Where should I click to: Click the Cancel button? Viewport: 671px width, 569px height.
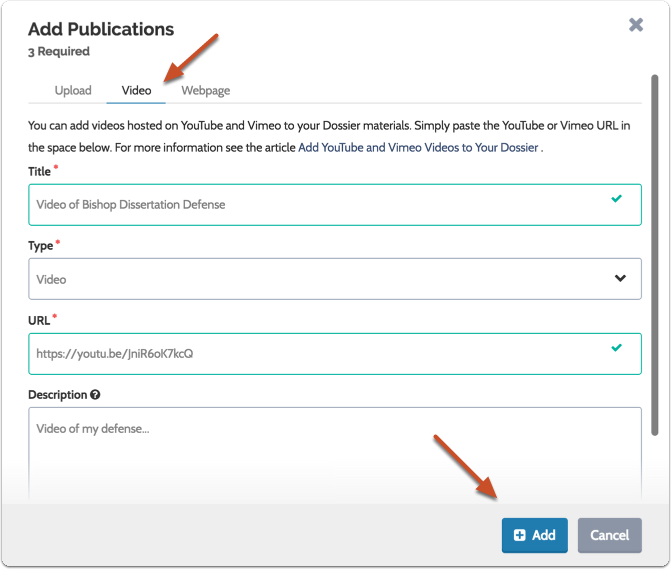609,535
